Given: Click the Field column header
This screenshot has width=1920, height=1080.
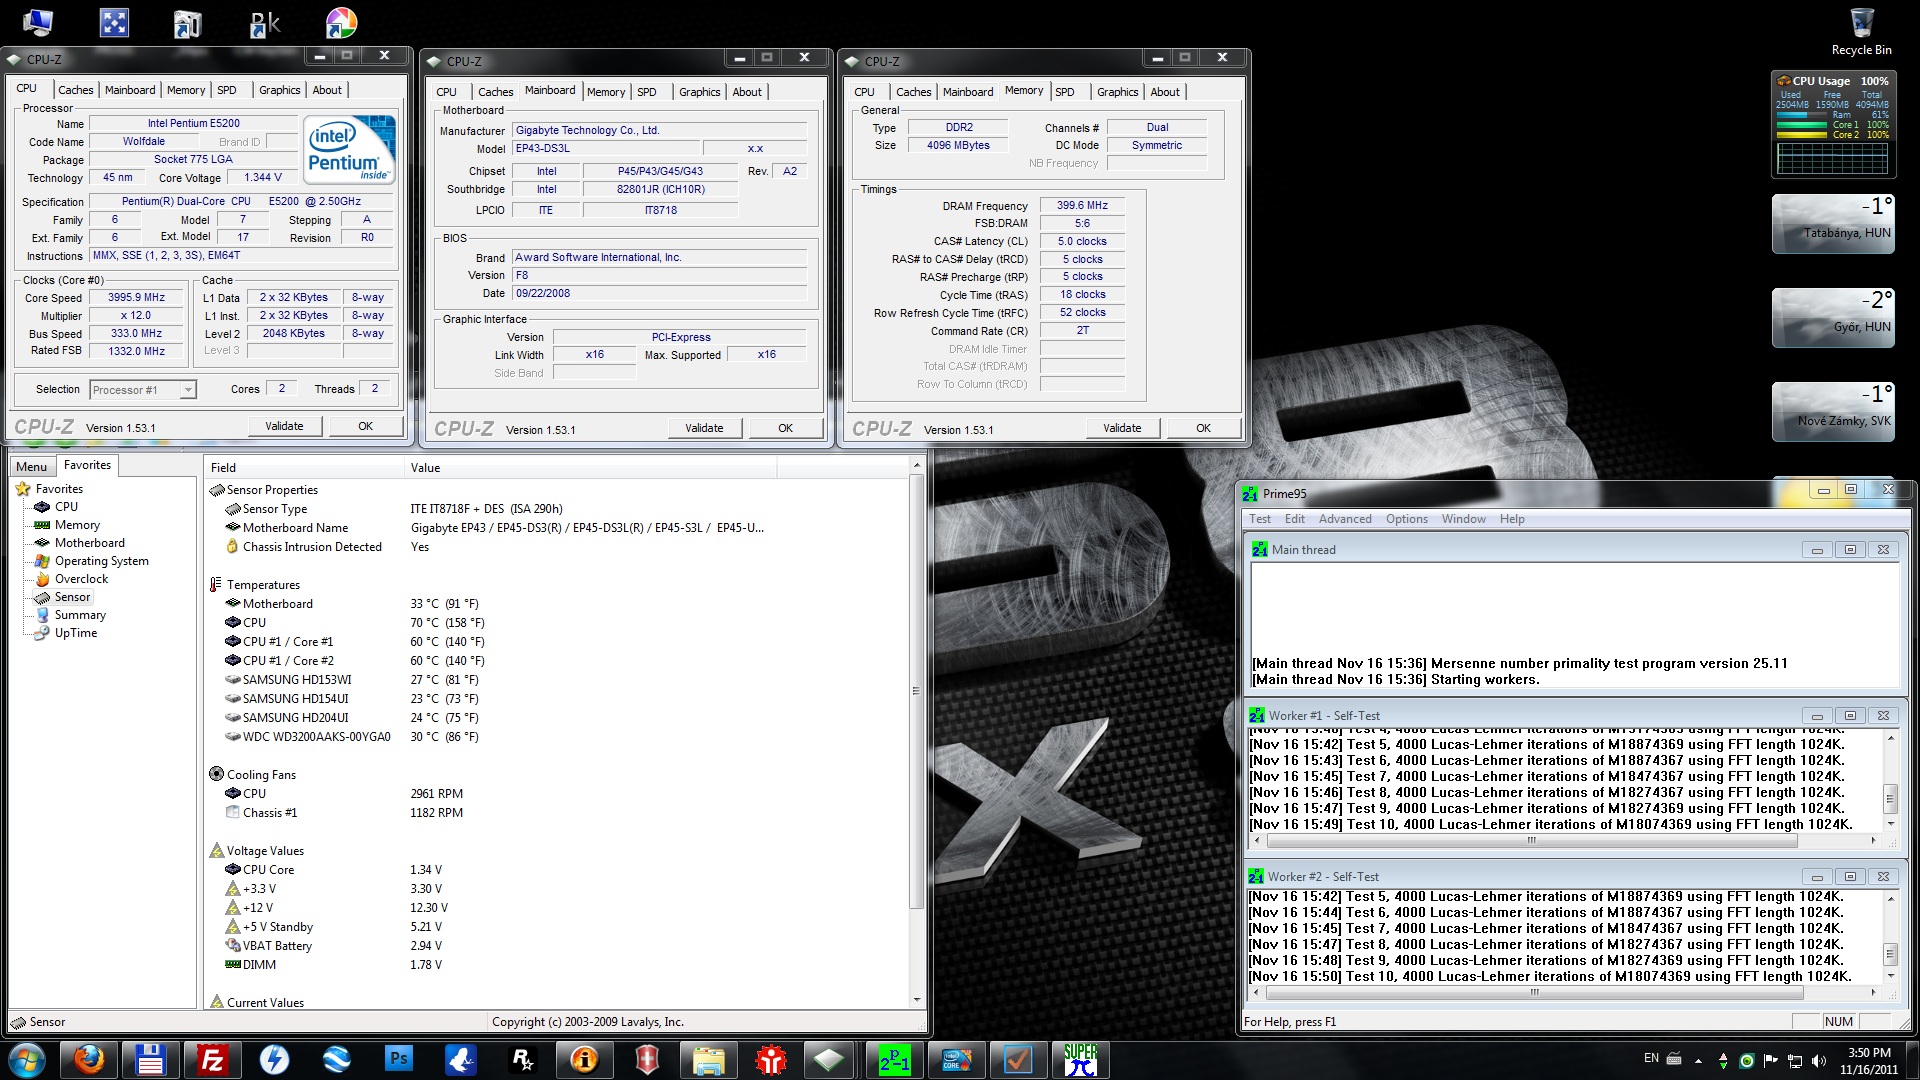Looking at the screenshot, I should point(224,467).
